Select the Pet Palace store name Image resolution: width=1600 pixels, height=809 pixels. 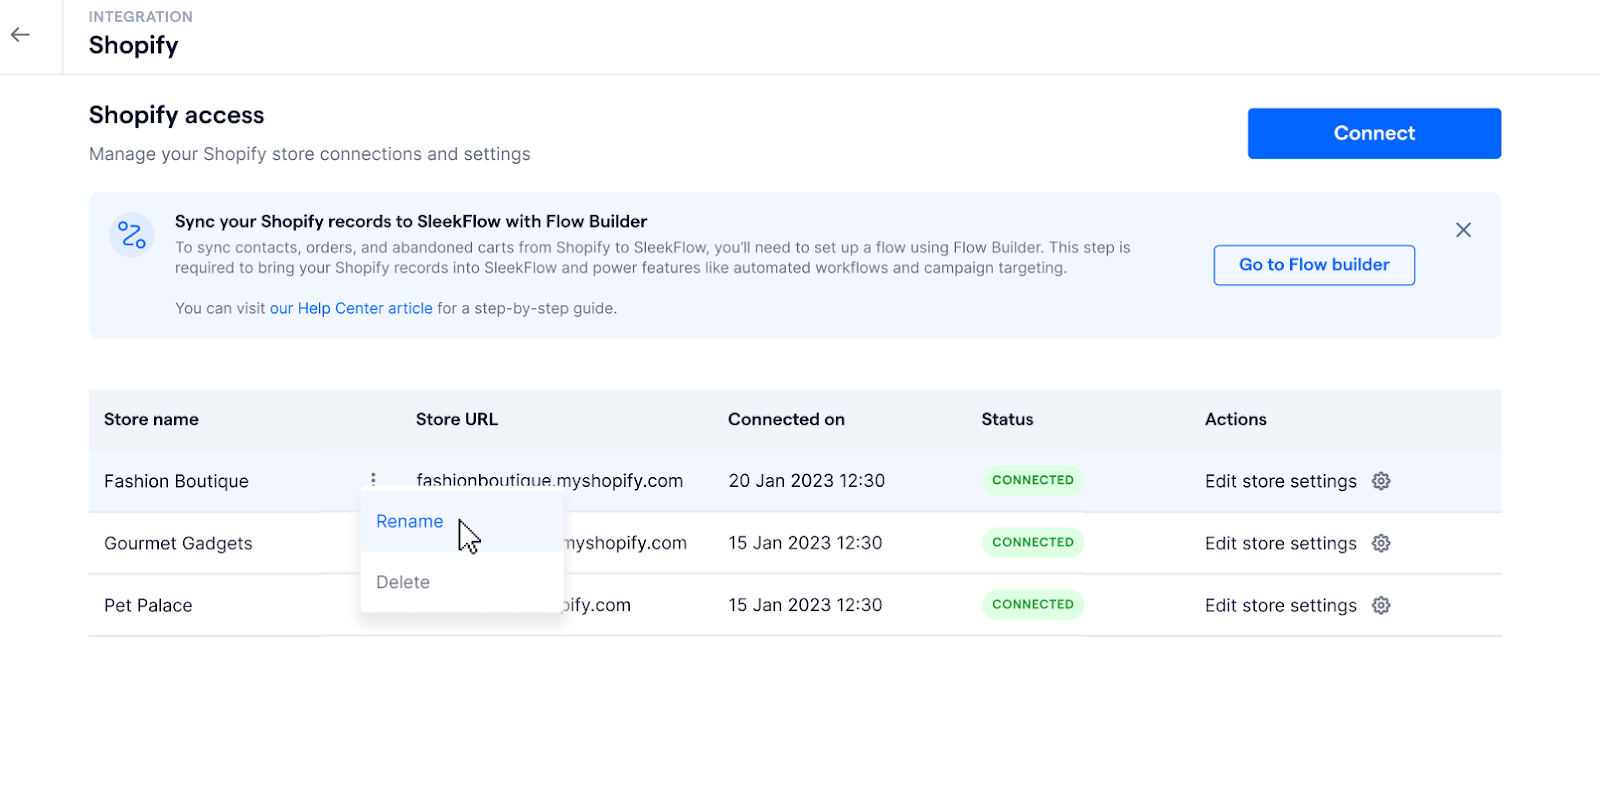148,605
